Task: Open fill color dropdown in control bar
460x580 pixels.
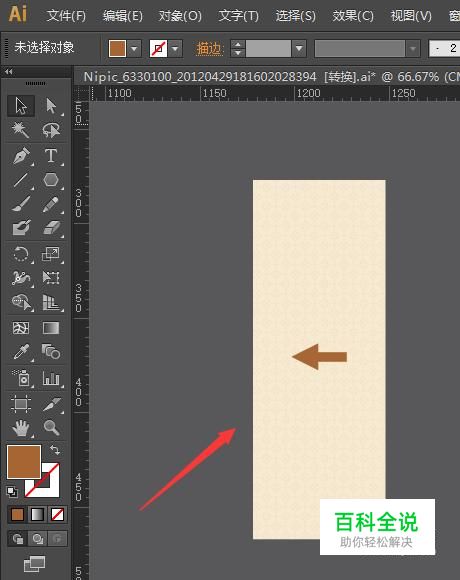Action: (x=134, y=48)
